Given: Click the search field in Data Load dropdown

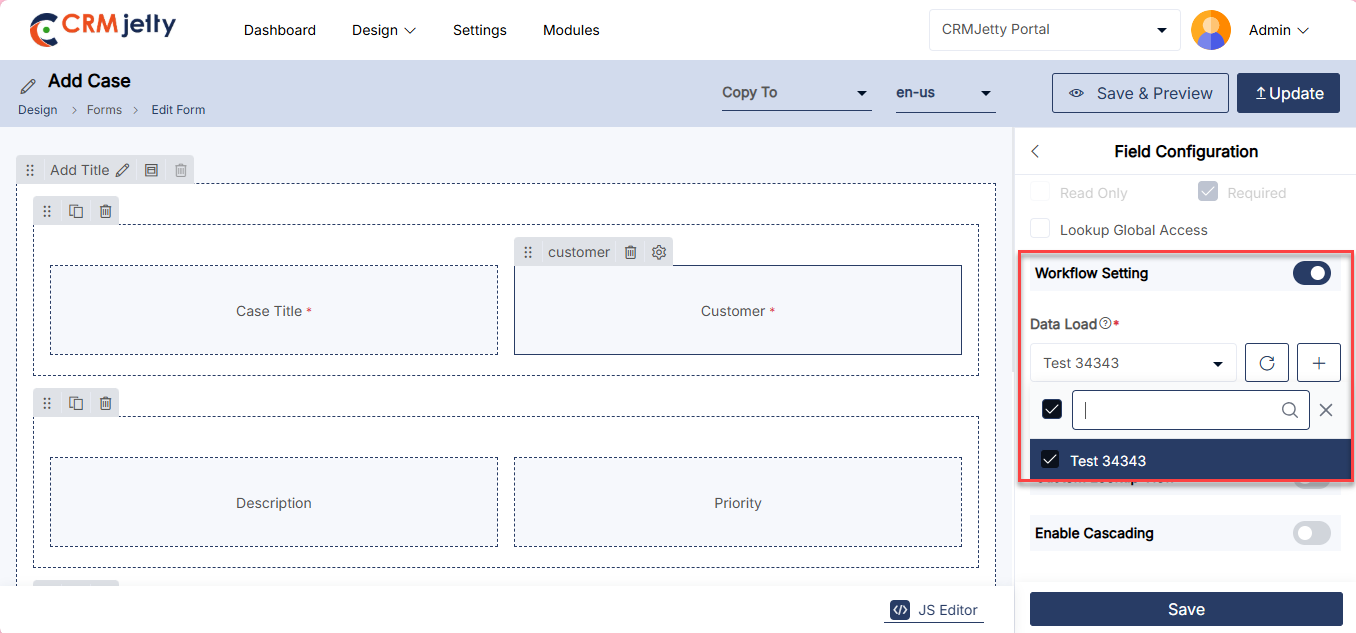Looking at the screenshot, I should (x=1180, y=410).
